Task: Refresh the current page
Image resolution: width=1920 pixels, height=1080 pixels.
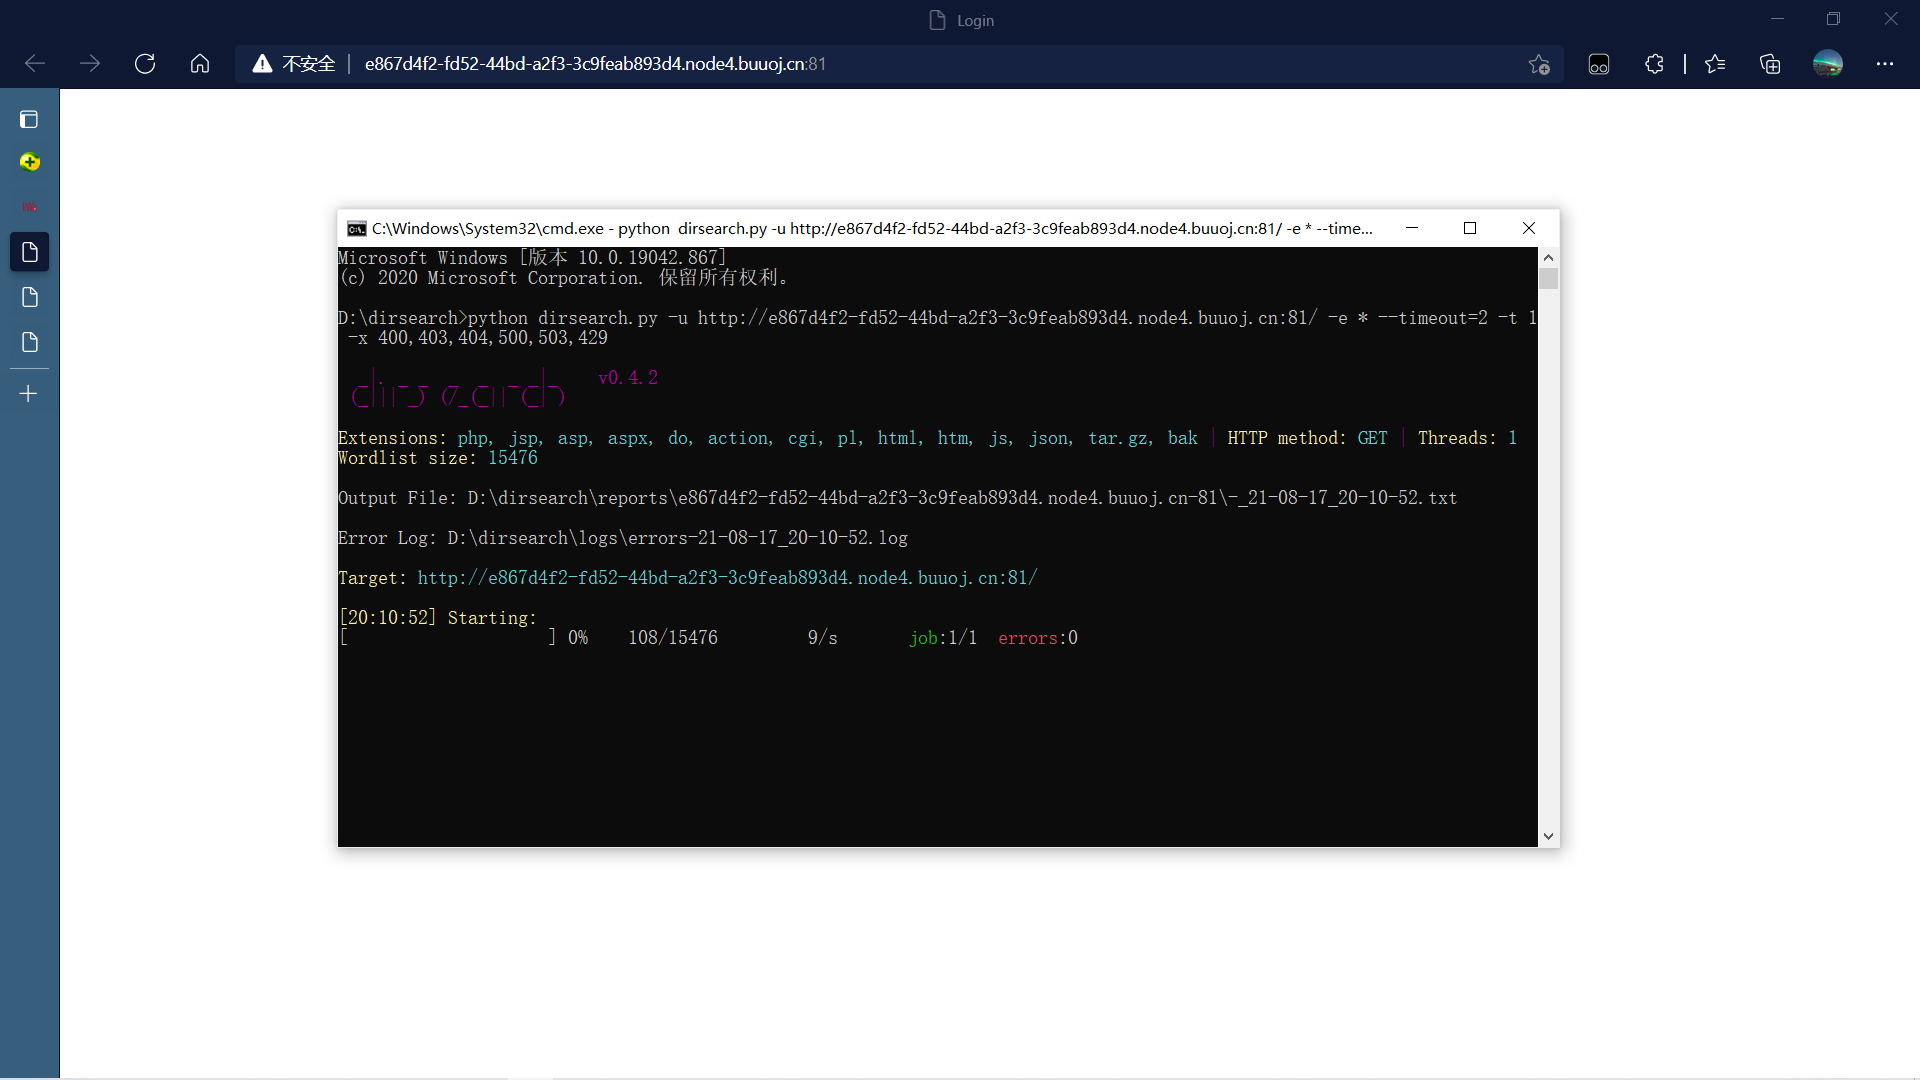Action: coord(145,64)
